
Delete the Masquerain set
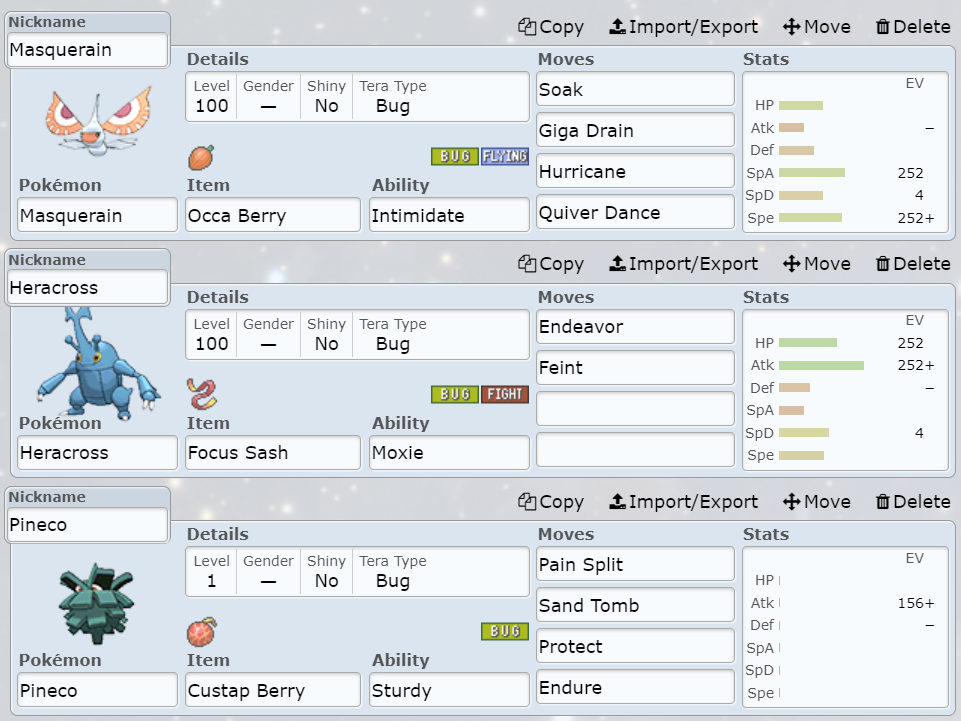click(x=913, y=27)
